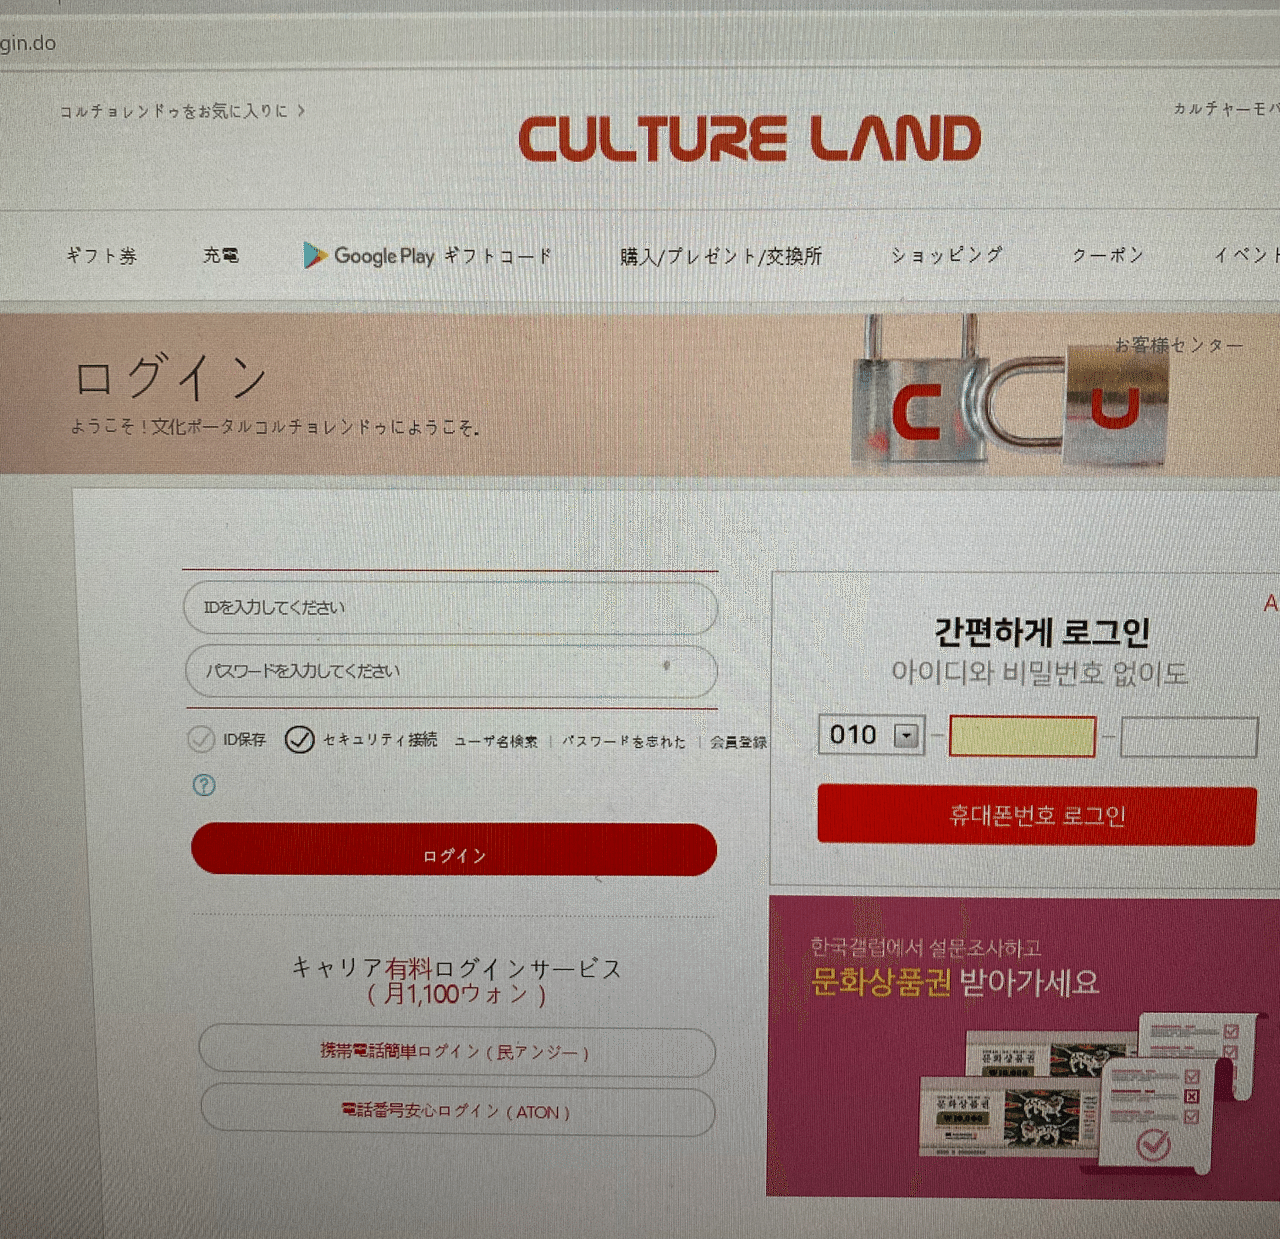Open the 充電 menu item

pos(221,255)
